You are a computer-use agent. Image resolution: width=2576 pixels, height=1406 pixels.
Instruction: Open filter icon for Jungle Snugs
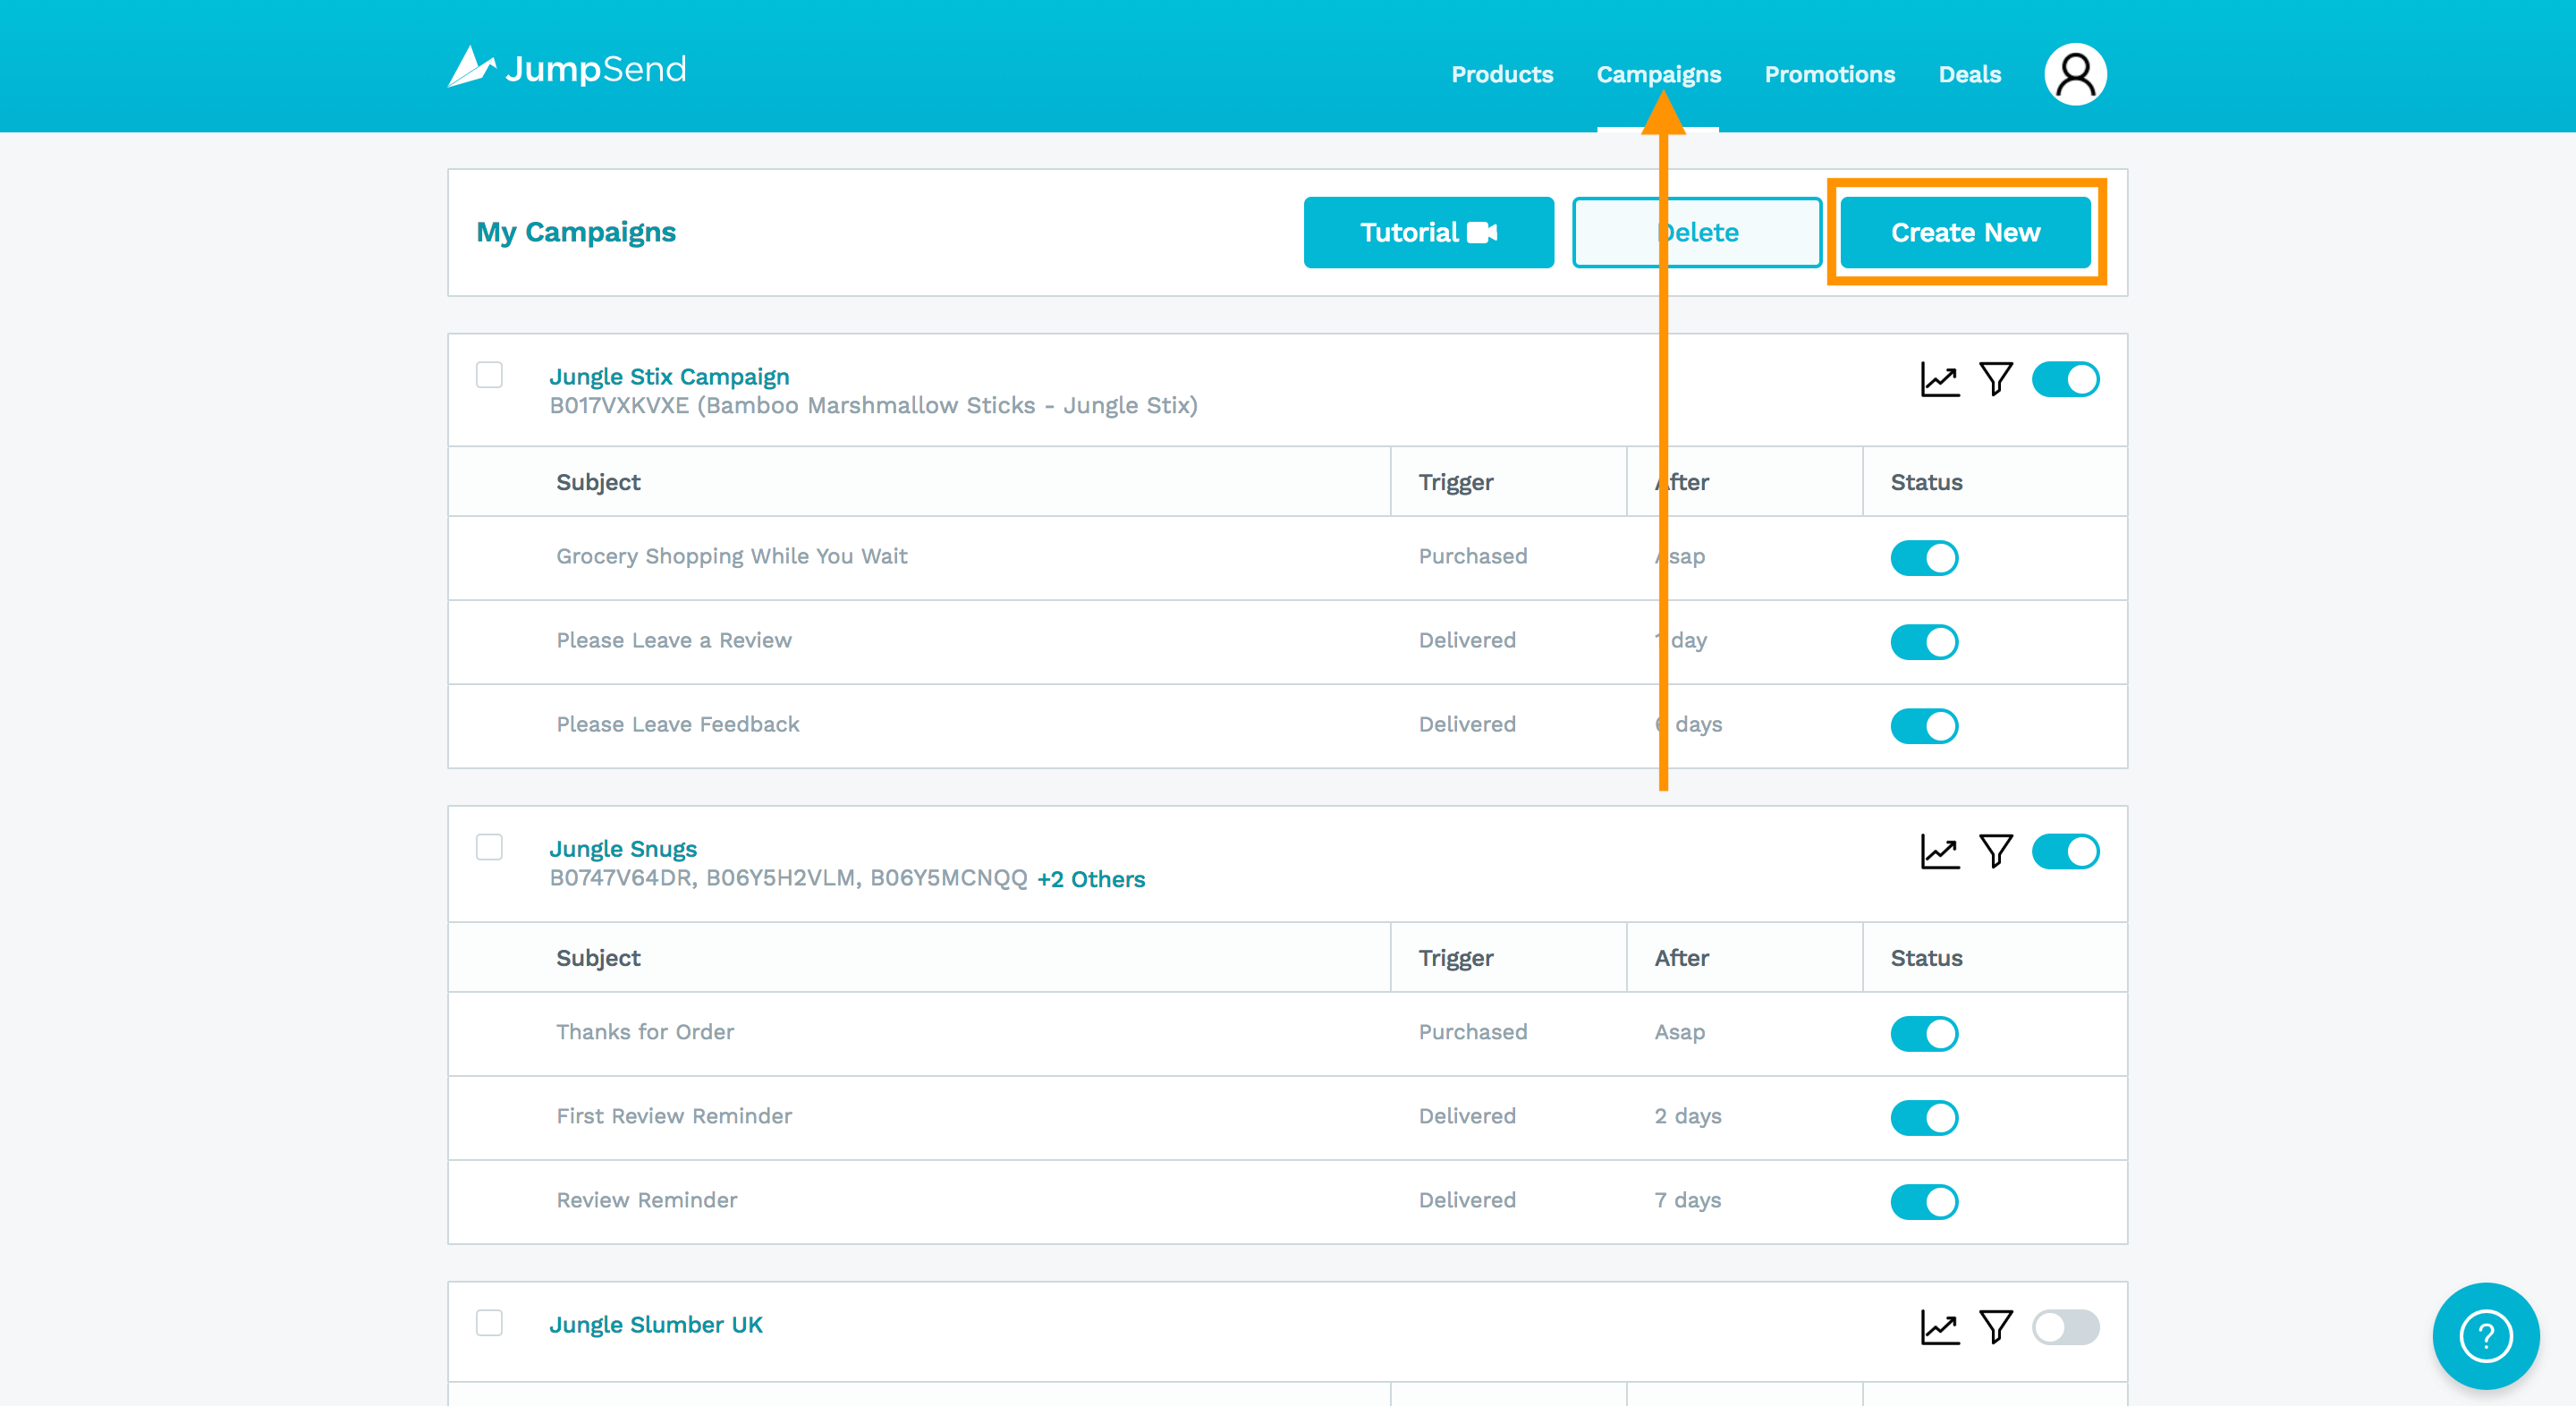tap(1996, 851)
